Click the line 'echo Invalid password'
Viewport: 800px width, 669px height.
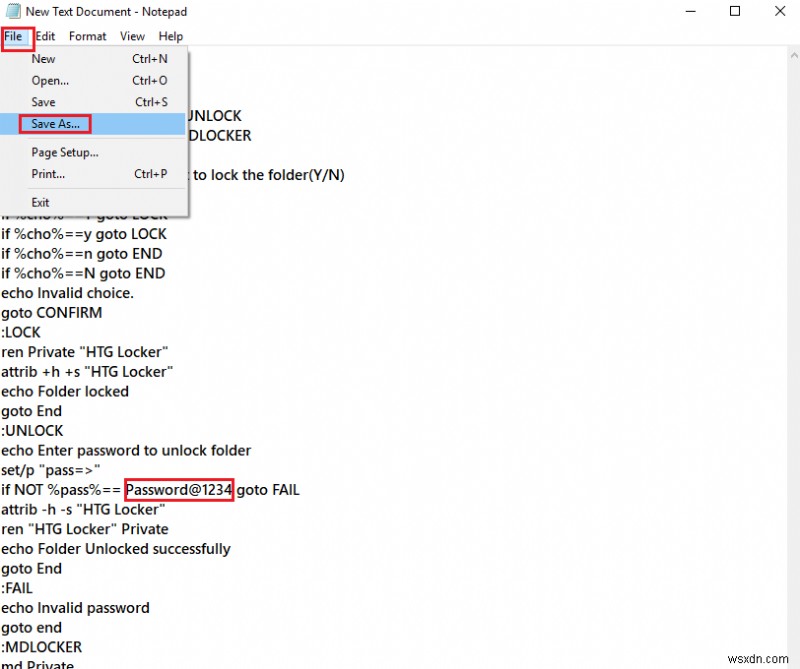tap(76, 608)
